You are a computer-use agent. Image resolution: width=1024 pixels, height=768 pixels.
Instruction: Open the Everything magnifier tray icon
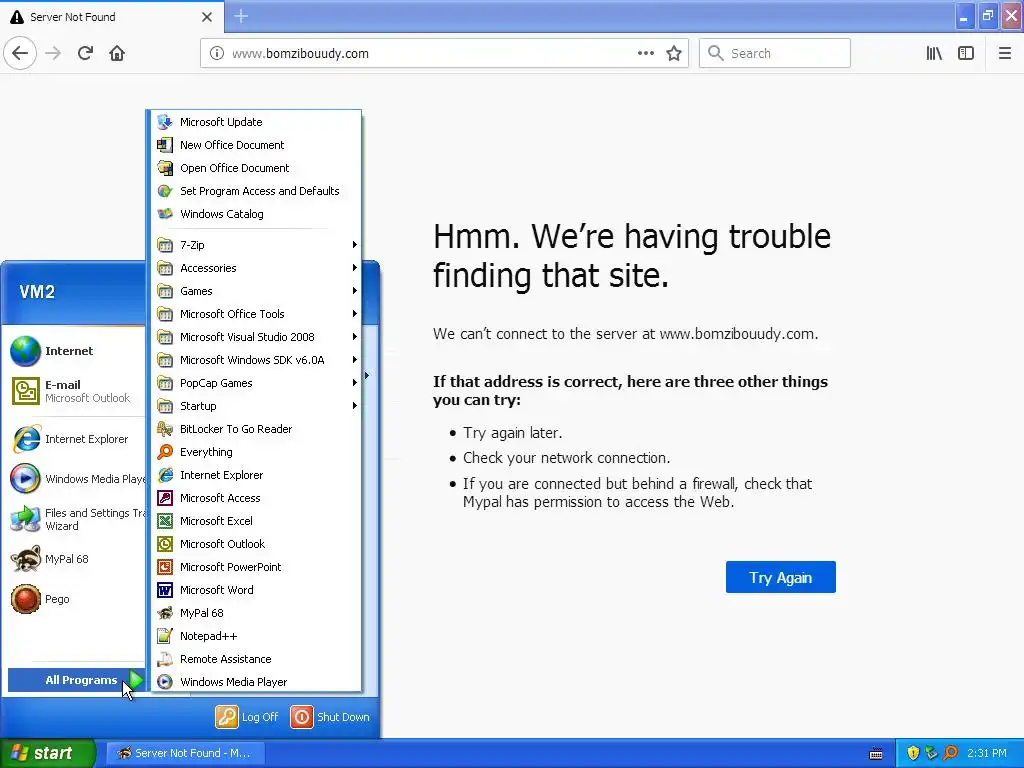pyautogui.click(x=951, y=753)
